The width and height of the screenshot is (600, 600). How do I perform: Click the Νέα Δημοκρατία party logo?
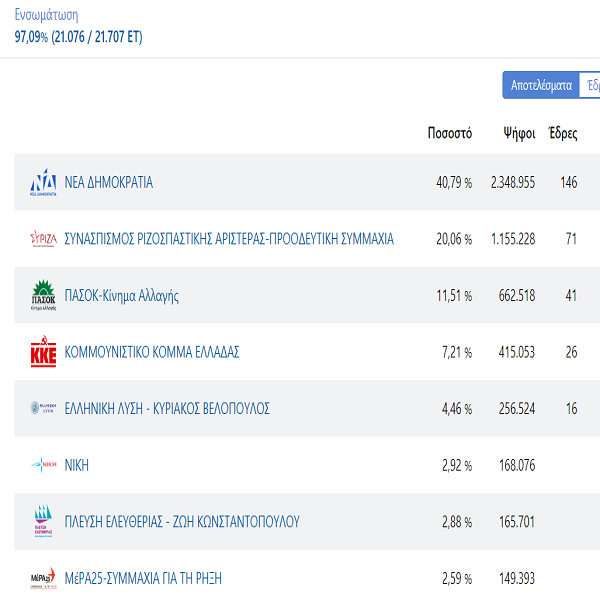point(43,182)
